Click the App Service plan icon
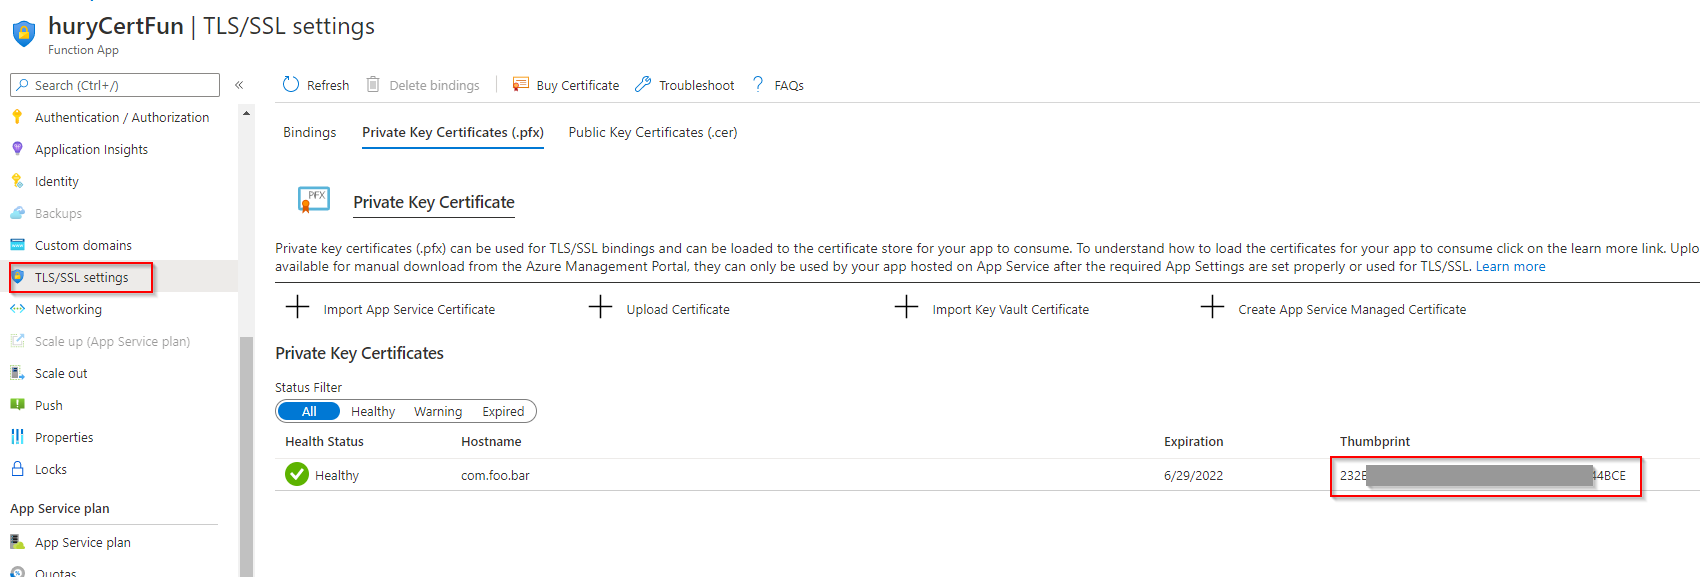The width and height of the screenshot is (1700, 577). click(17, 542)
